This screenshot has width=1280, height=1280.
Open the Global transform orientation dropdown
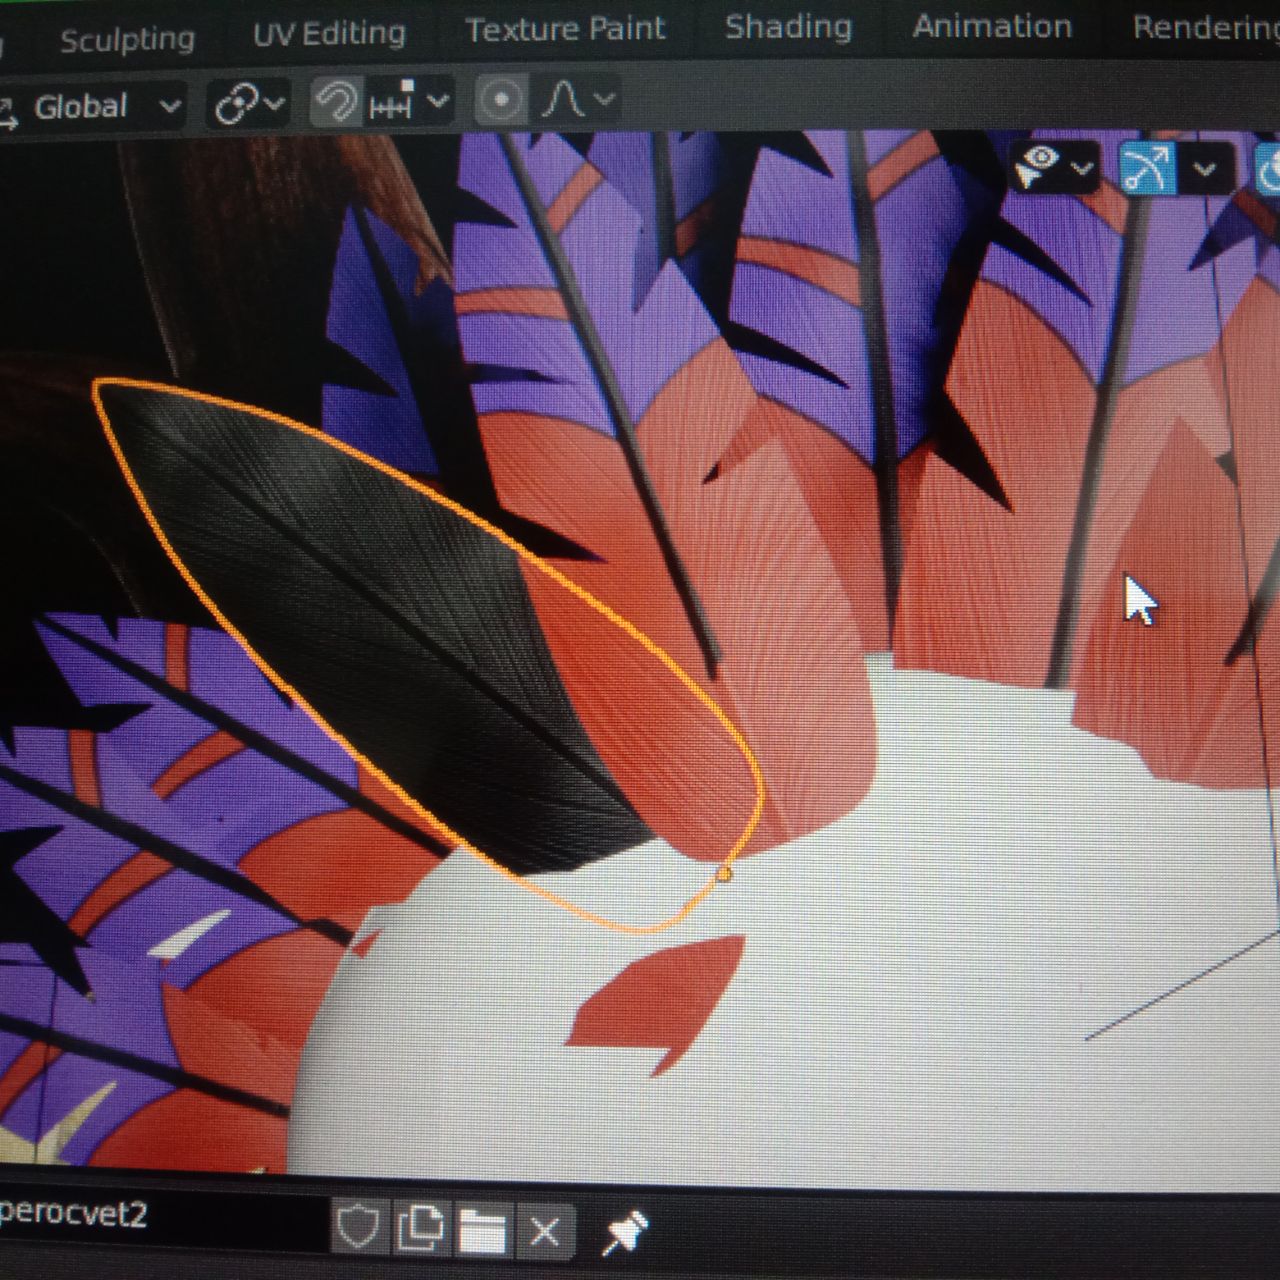(x=92, y=106)
